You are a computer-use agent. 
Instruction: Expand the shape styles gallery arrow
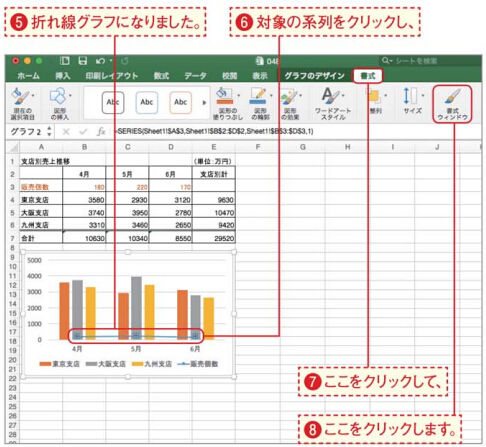pos(204,103)
